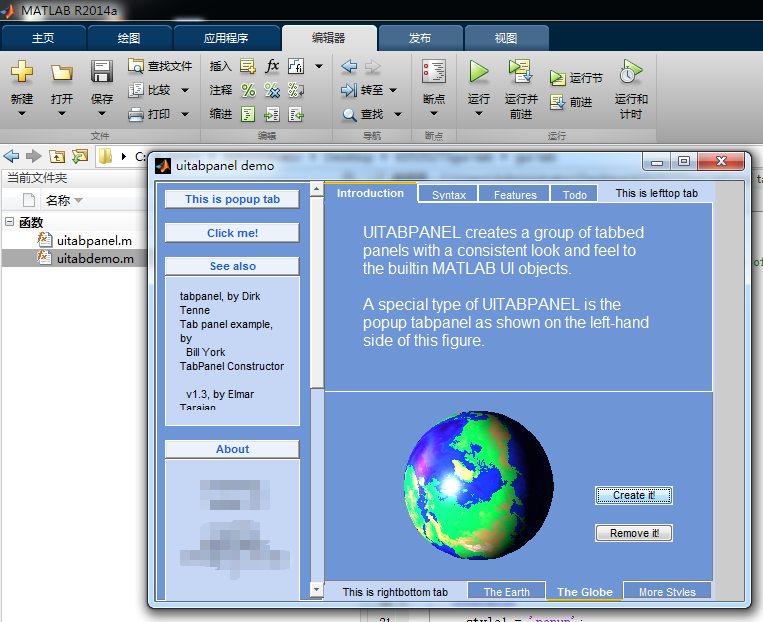The image size is (763, 622).
Task: Open the 打开 dropdown arrow
Action: tap(61, 114)
